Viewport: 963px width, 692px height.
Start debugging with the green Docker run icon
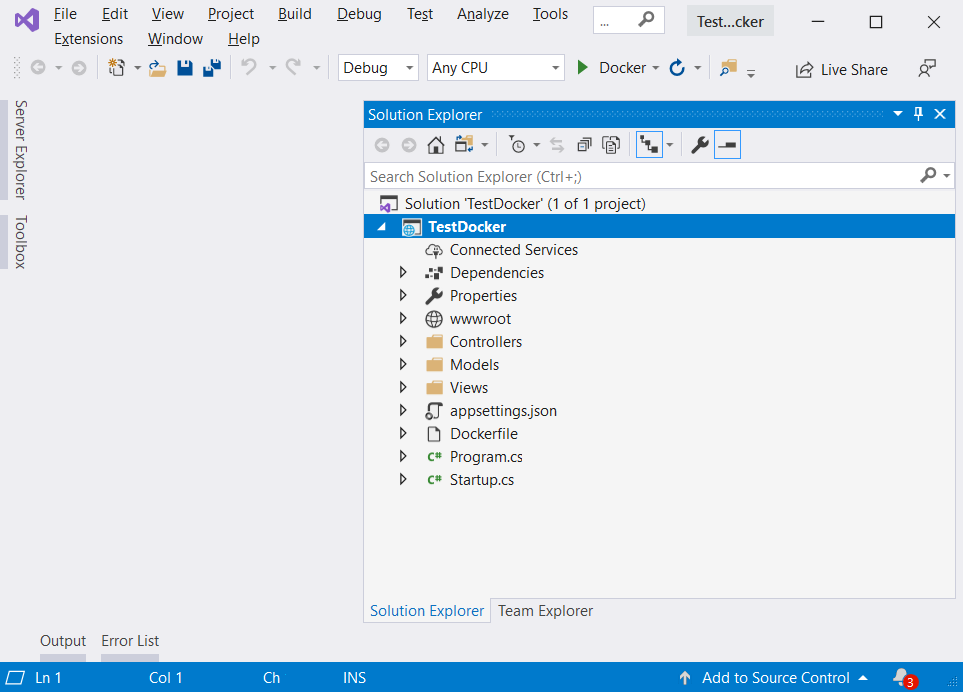pyautogui.click(x=583, y=67)
